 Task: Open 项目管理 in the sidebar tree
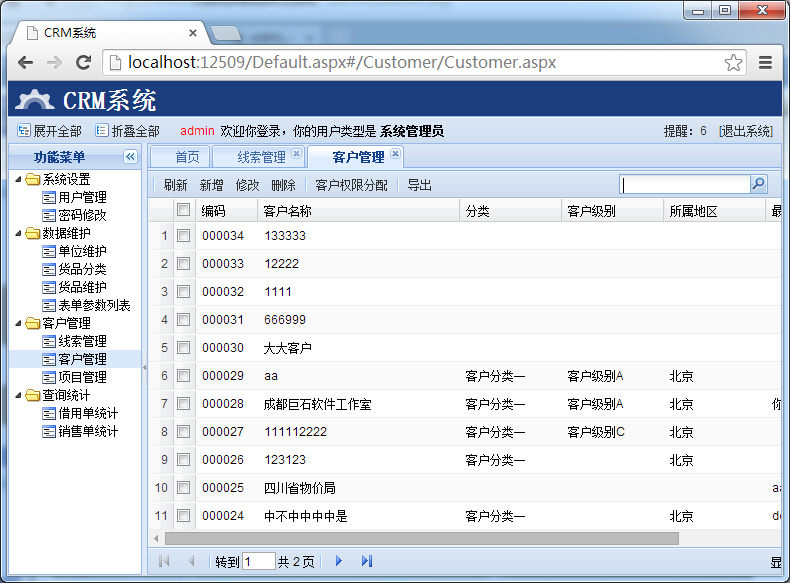point(82,377)
